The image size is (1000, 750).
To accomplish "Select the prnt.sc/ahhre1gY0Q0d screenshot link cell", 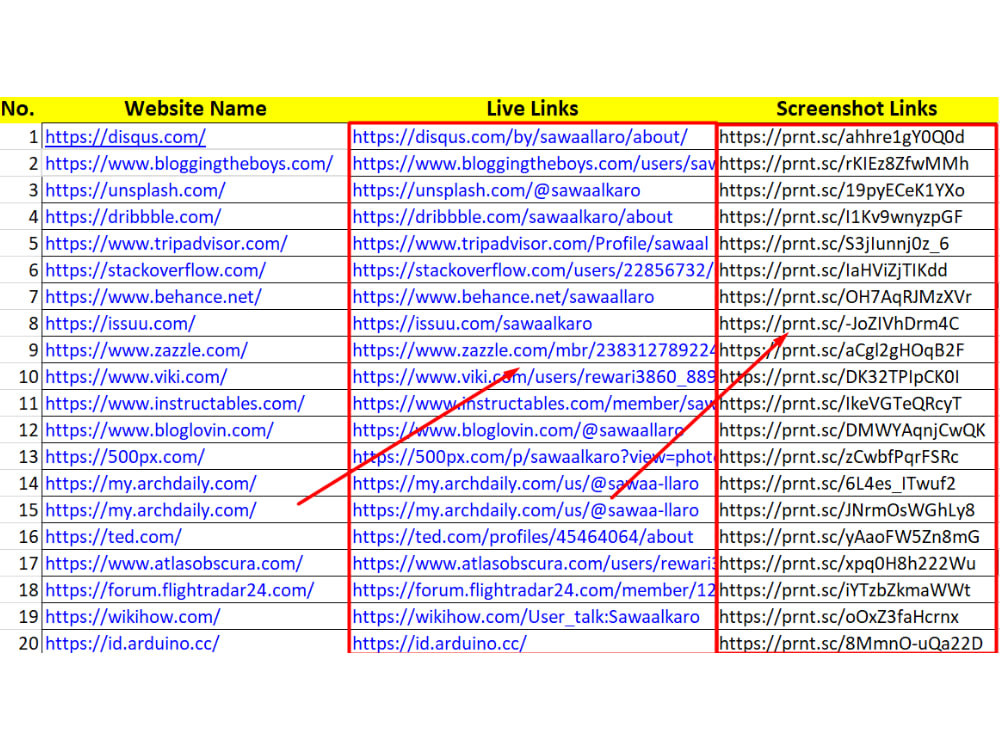I will (857, 137).
